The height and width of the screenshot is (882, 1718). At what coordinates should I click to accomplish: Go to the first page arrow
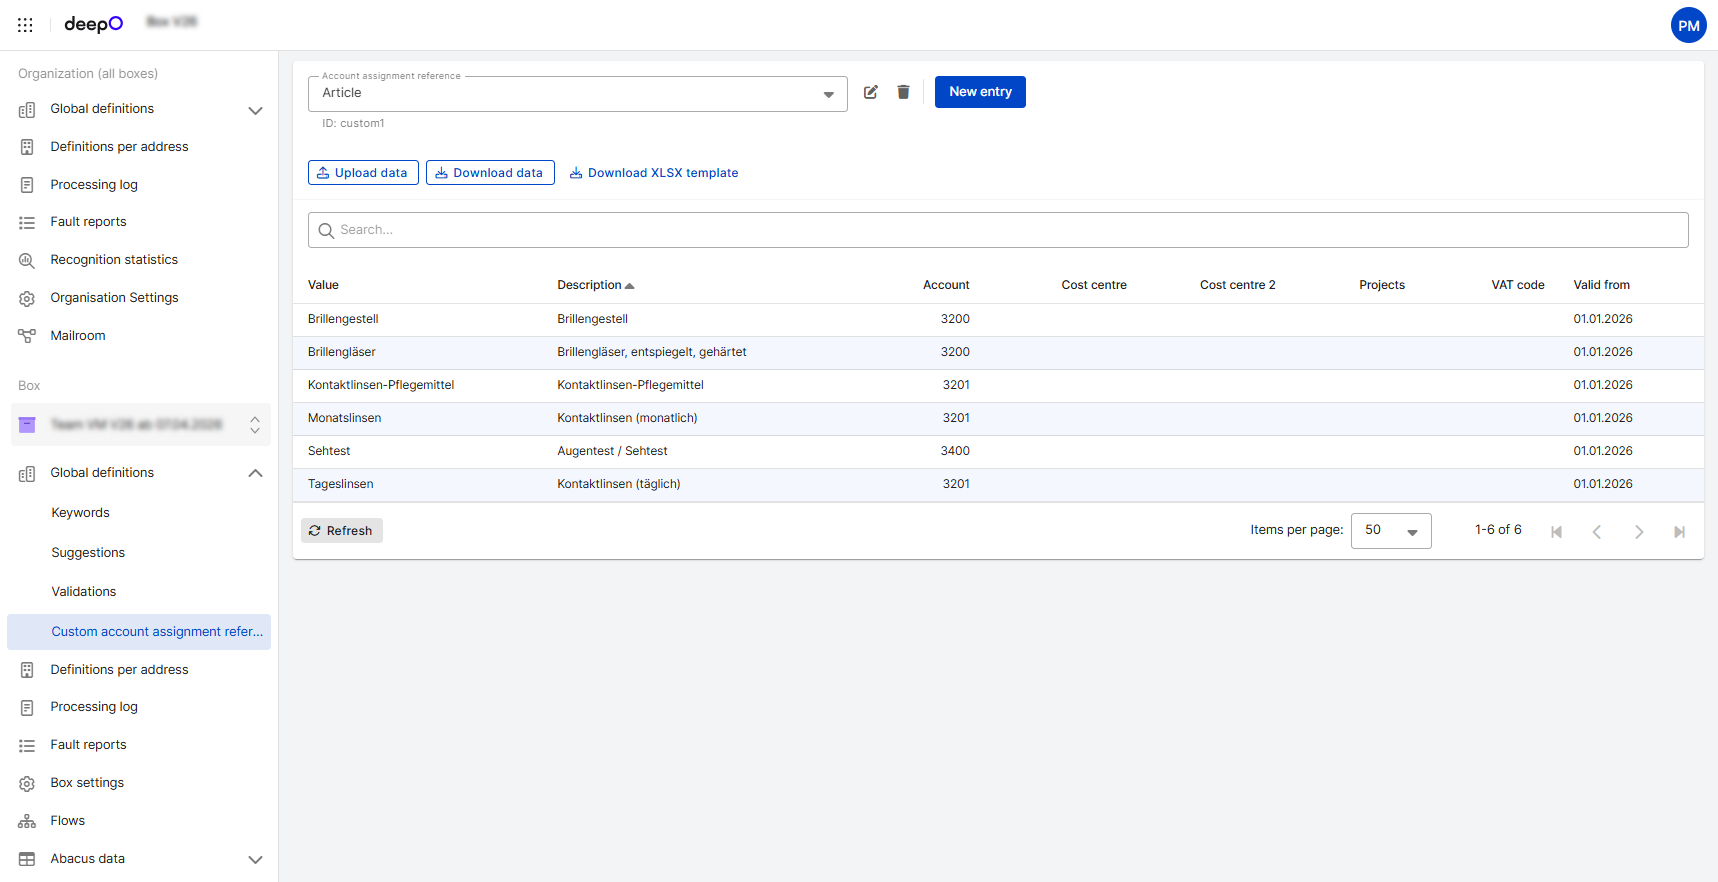coord(1556,531)
